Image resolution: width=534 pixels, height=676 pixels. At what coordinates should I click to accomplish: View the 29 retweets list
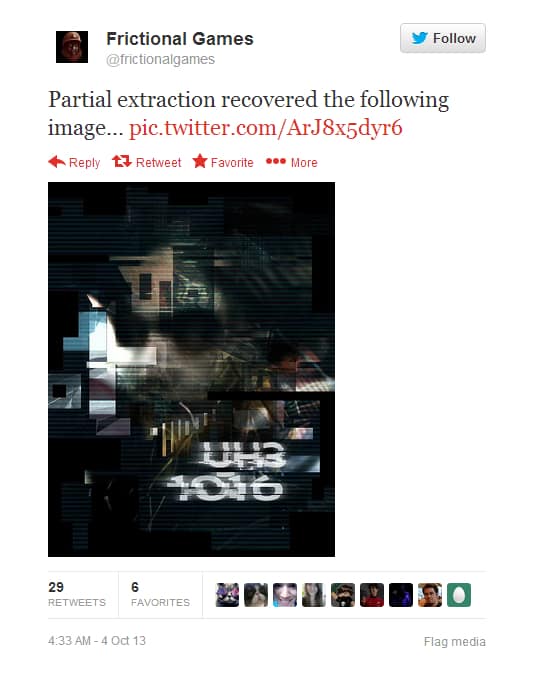[77, 594]
